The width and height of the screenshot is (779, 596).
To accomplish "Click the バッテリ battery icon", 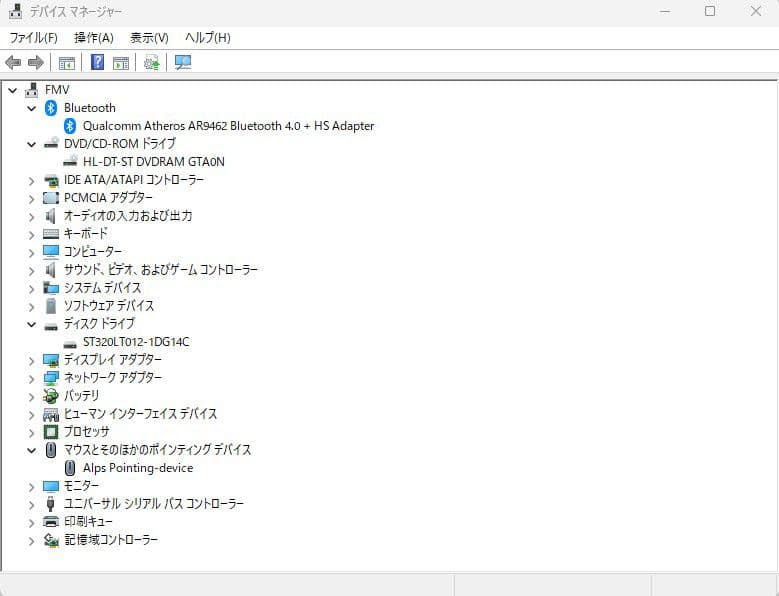I will (51, 396).
